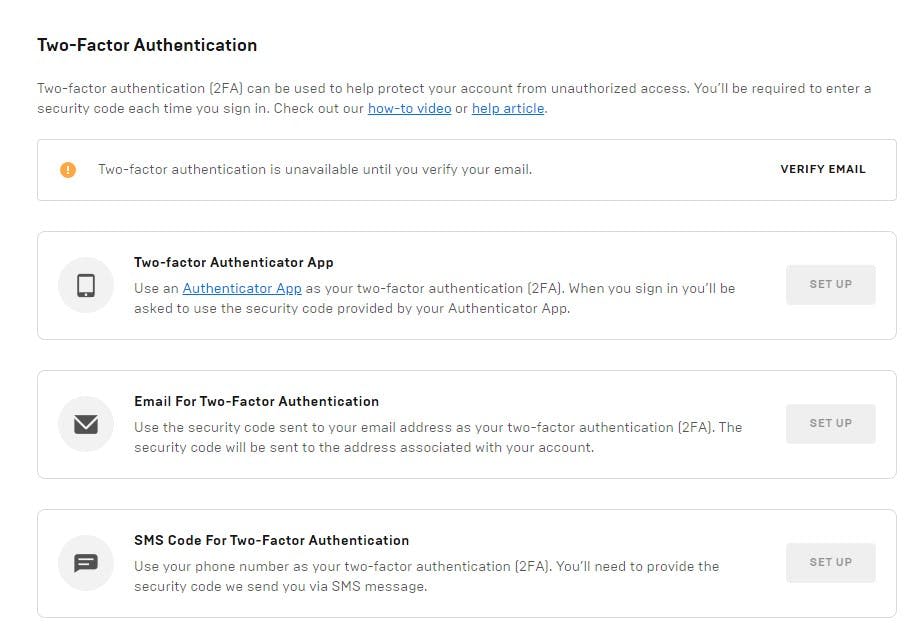
Task: Open the help article link
Action: [x=507, y=108]
